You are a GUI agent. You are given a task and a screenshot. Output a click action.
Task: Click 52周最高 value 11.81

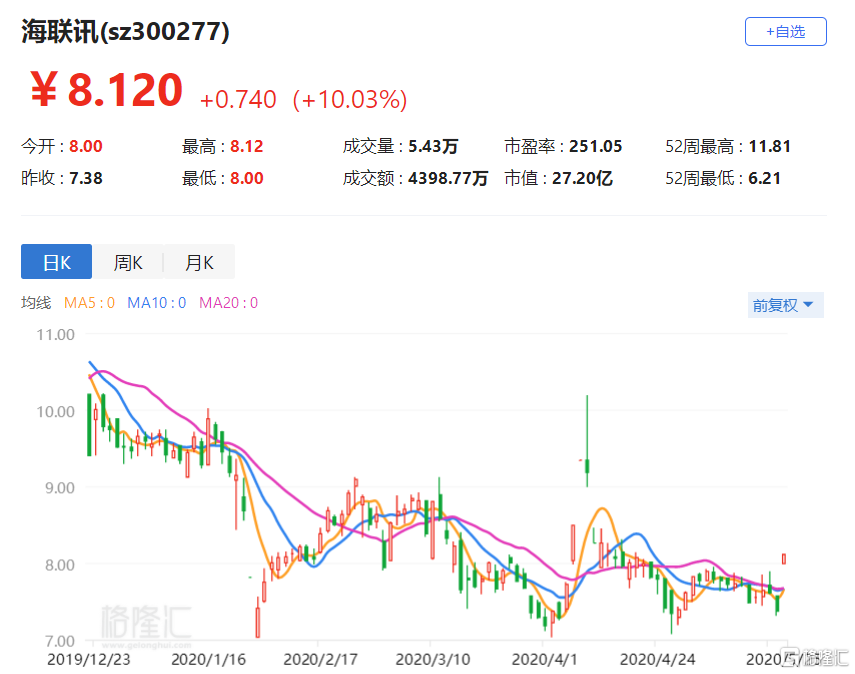click(769, 146)
